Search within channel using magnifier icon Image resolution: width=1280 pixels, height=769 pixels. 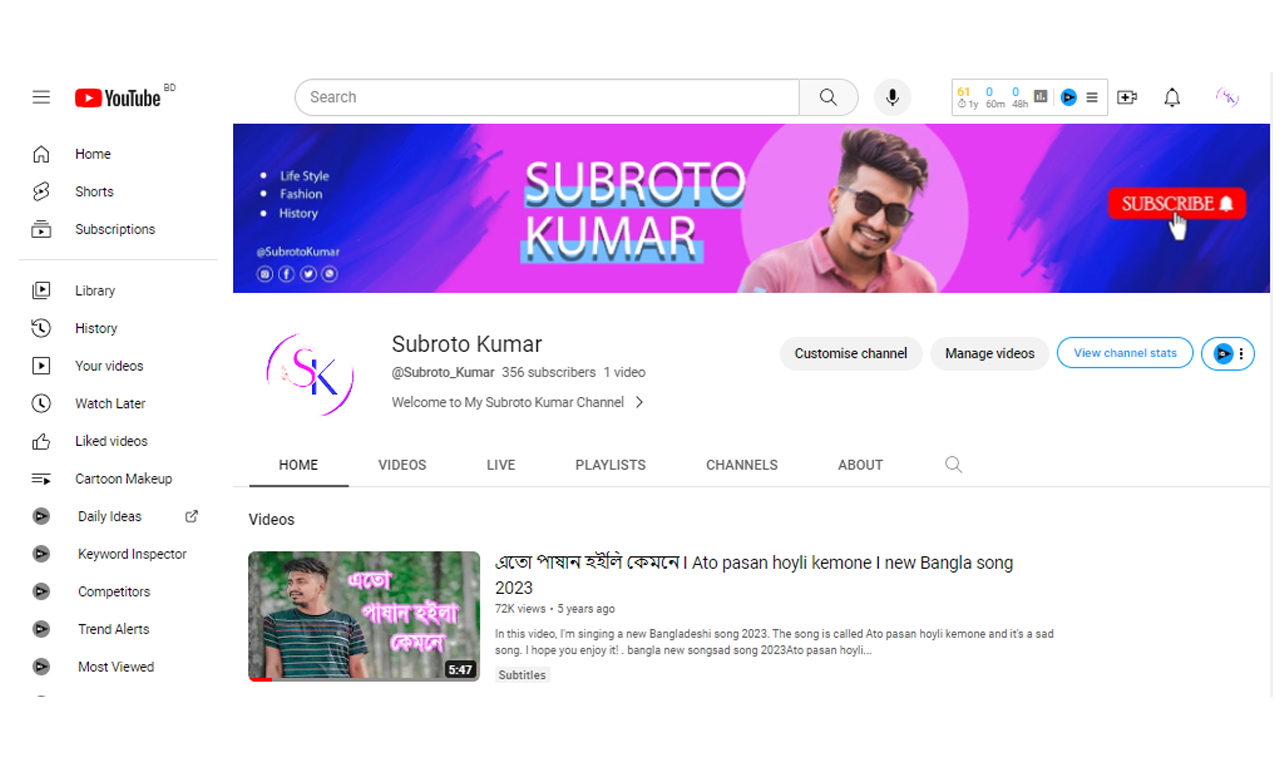pos(953,464)
